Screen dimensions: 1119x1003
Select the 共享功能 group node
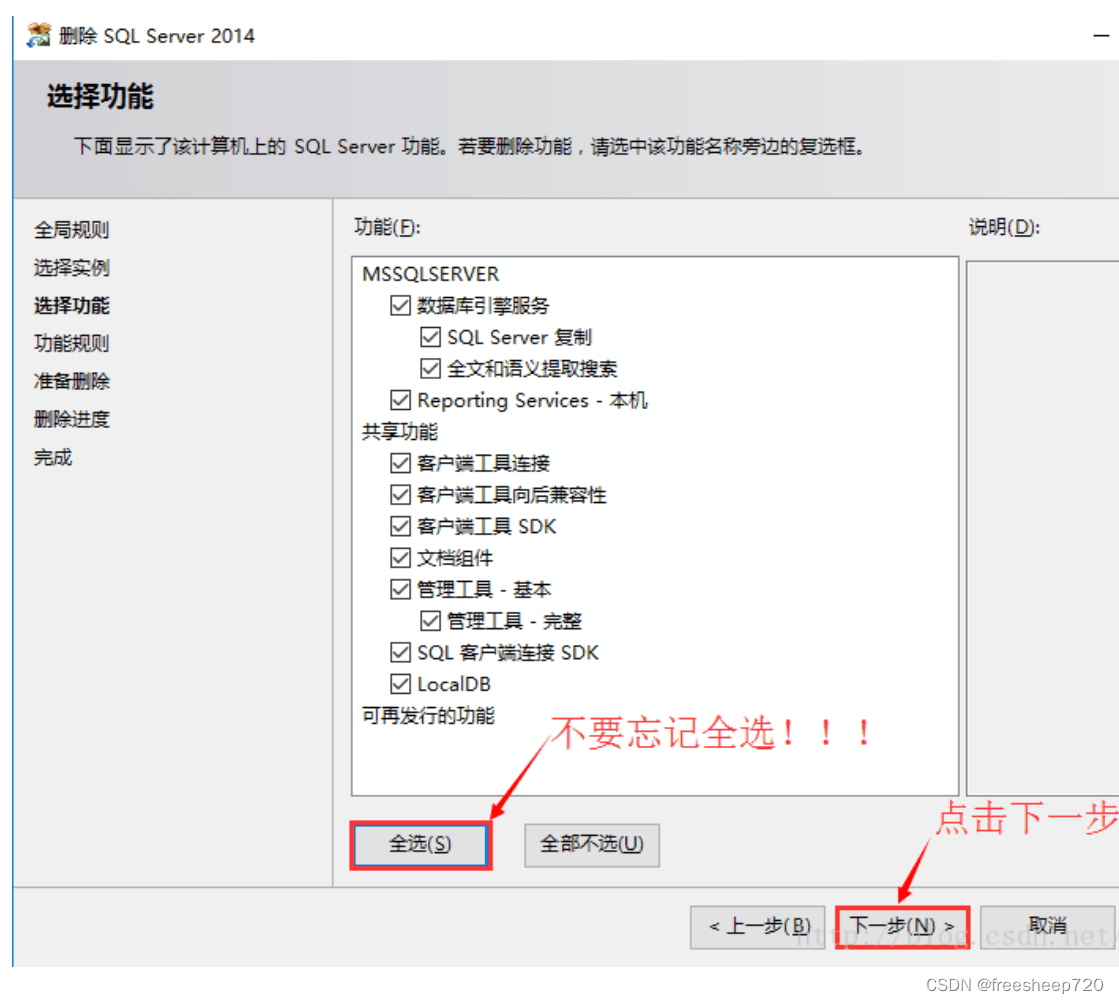click(400, 432)
